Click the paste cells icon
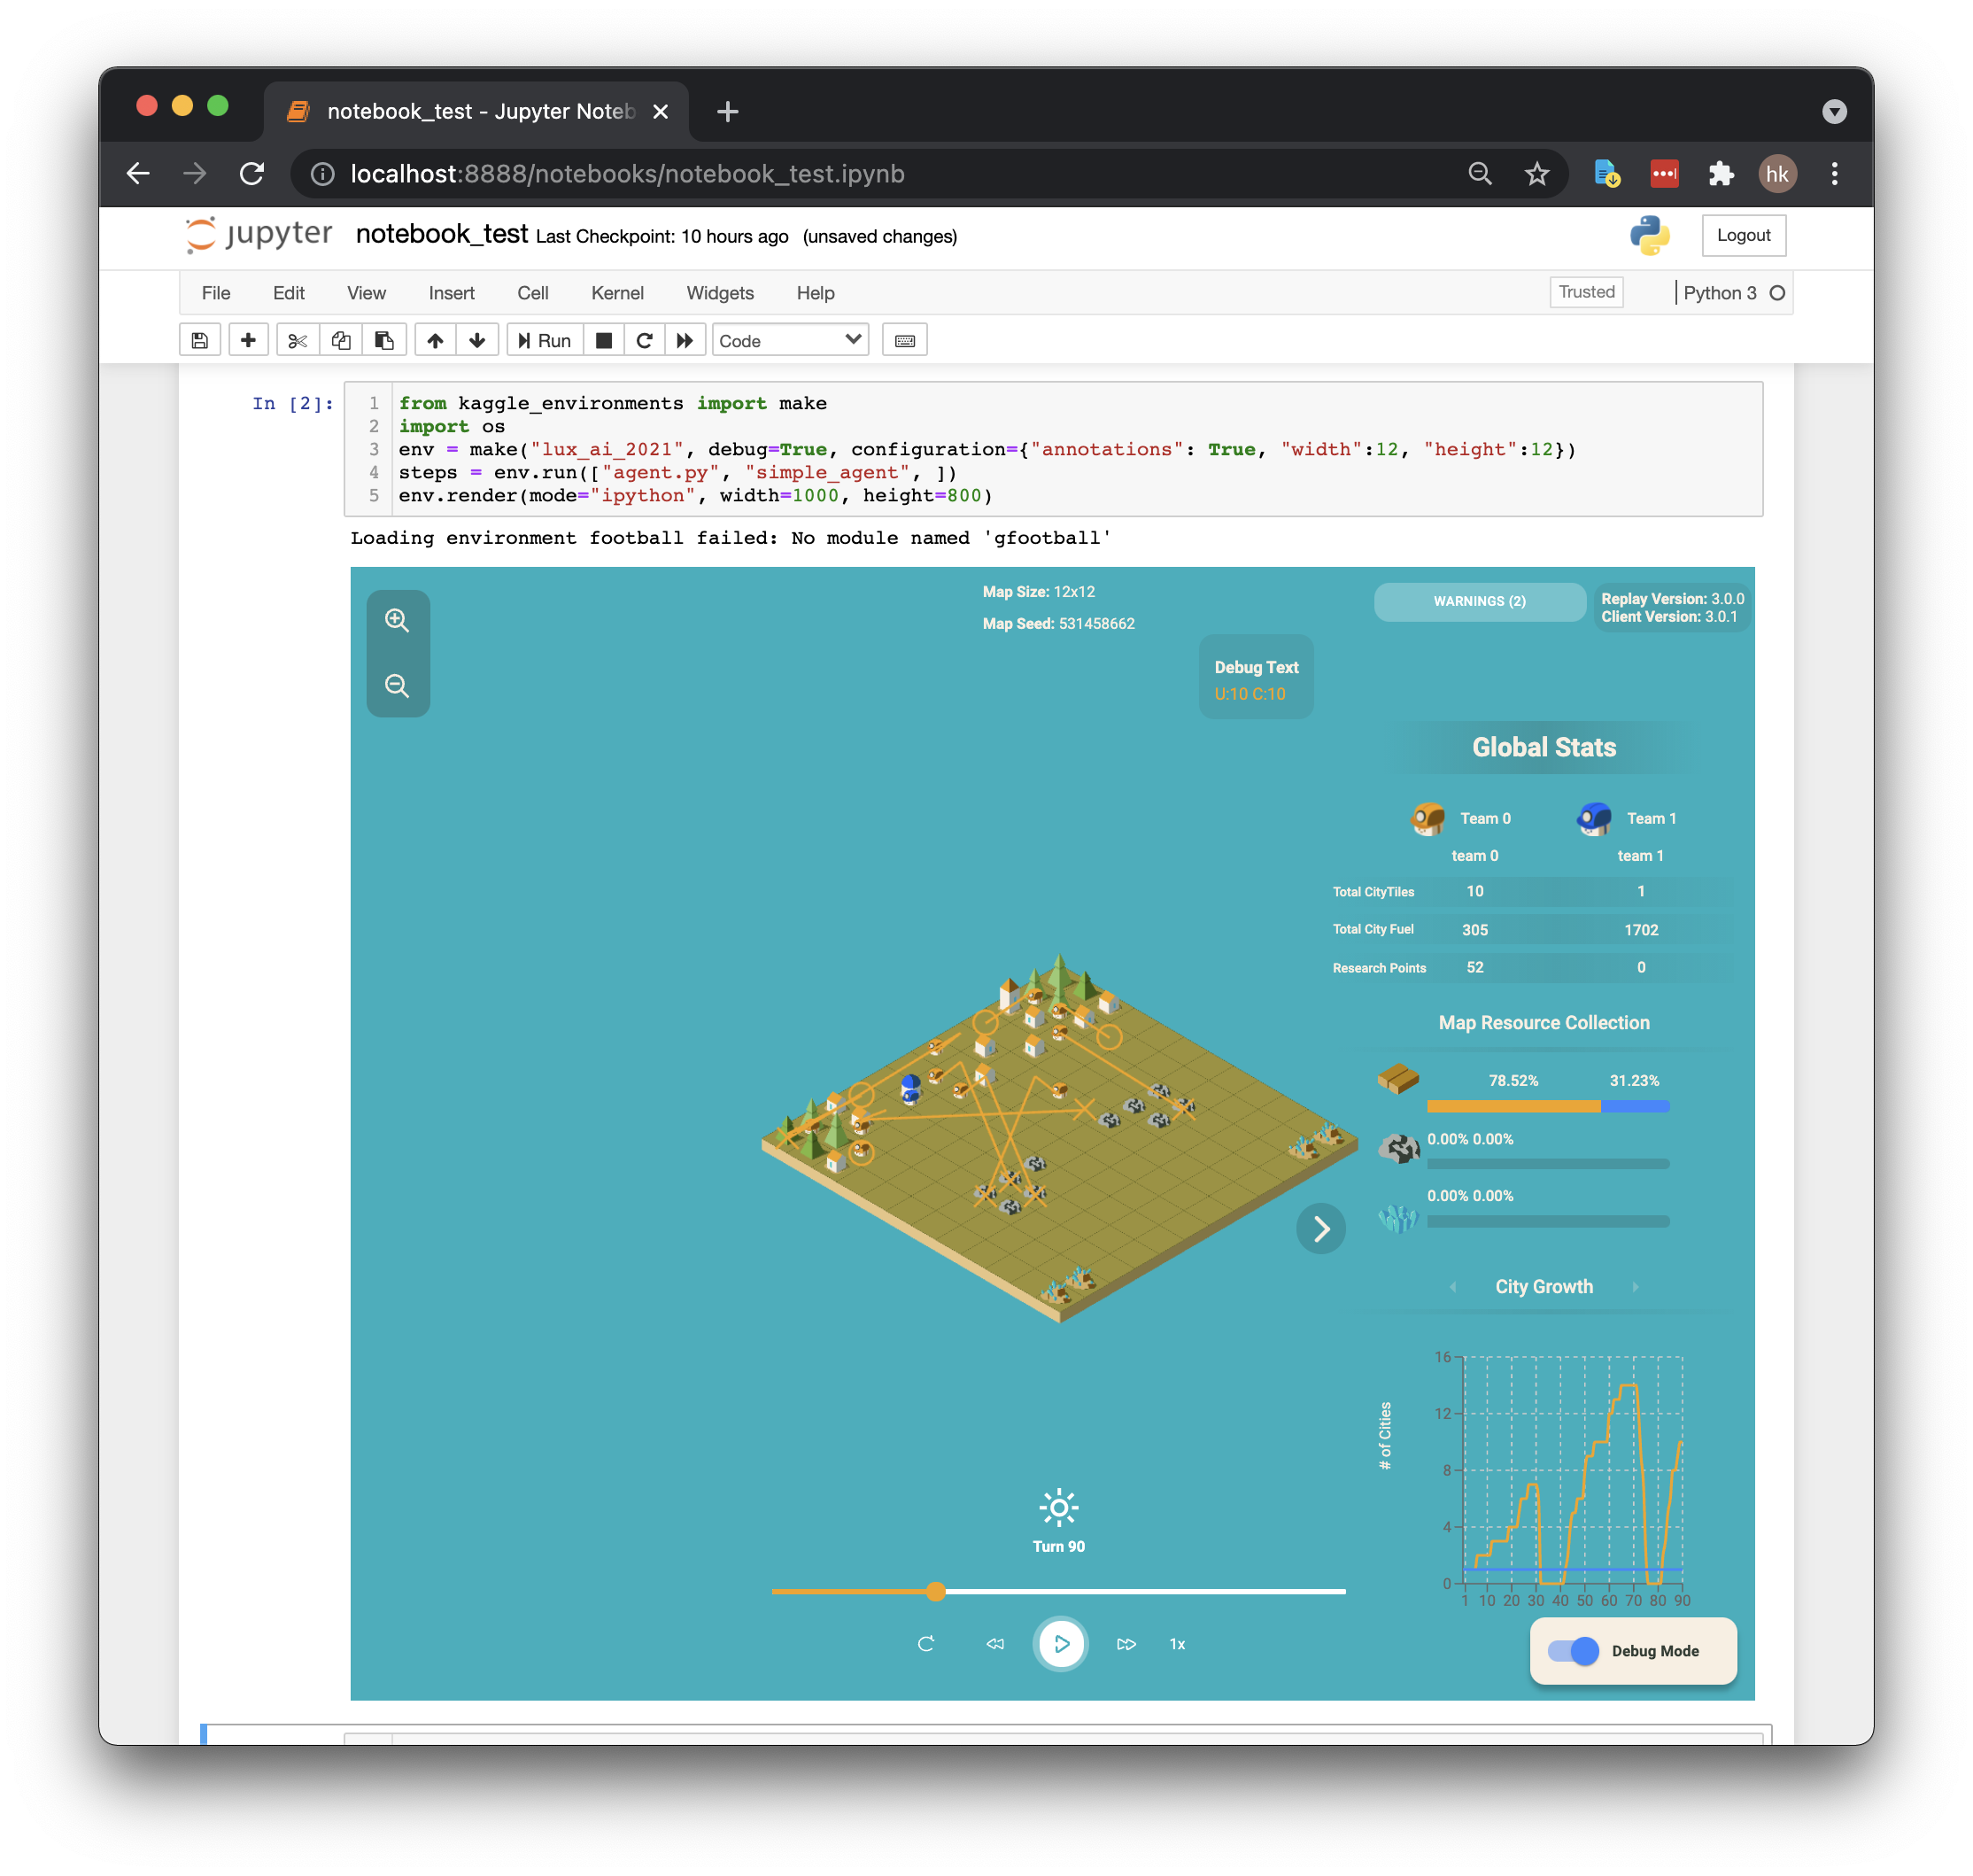Screen dimensions: 1973x1876 pyautogui.click(x=384, y=341)
